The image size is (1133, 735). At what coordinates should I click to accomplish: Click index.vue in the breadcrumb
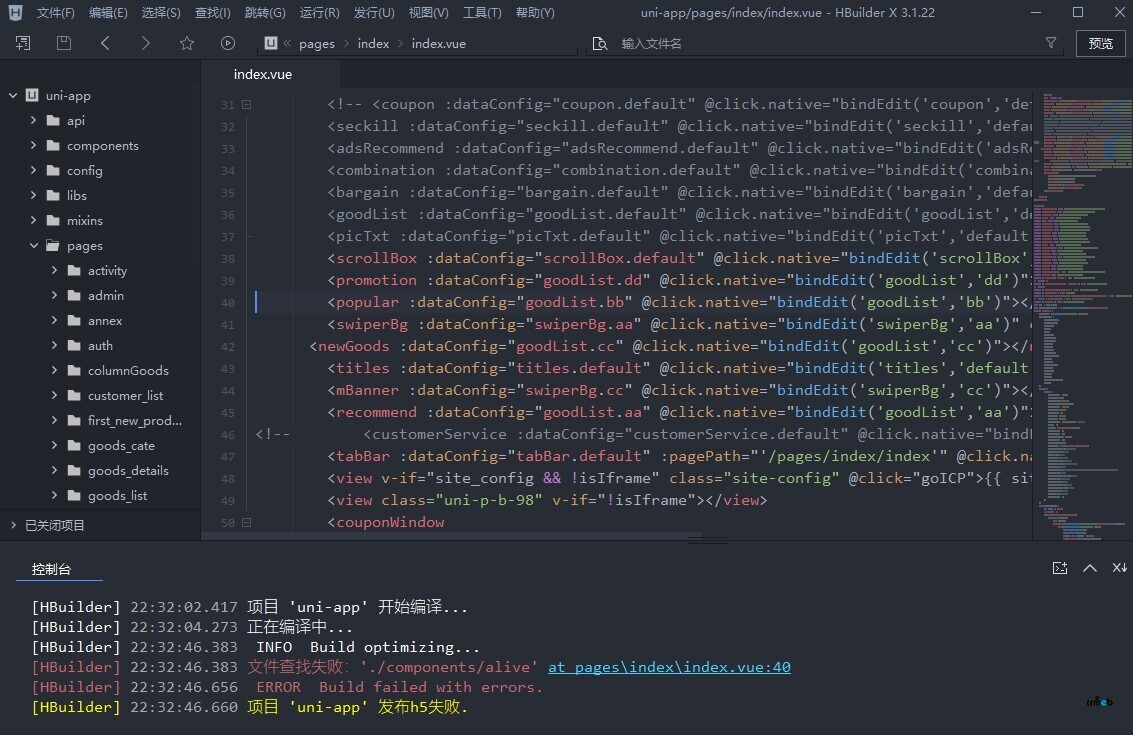(x=439, y=43)
